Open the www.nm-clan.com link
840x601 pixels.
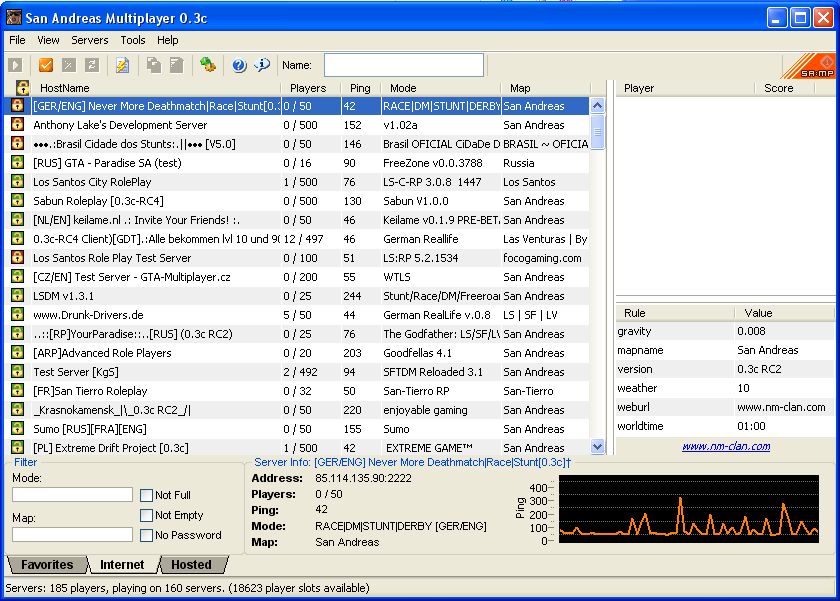point(726,447)
